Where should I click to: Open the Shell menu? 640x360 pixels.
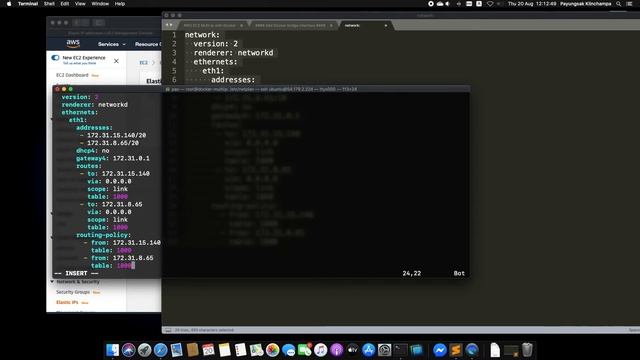pyautogui.click(x=49, y=4)
